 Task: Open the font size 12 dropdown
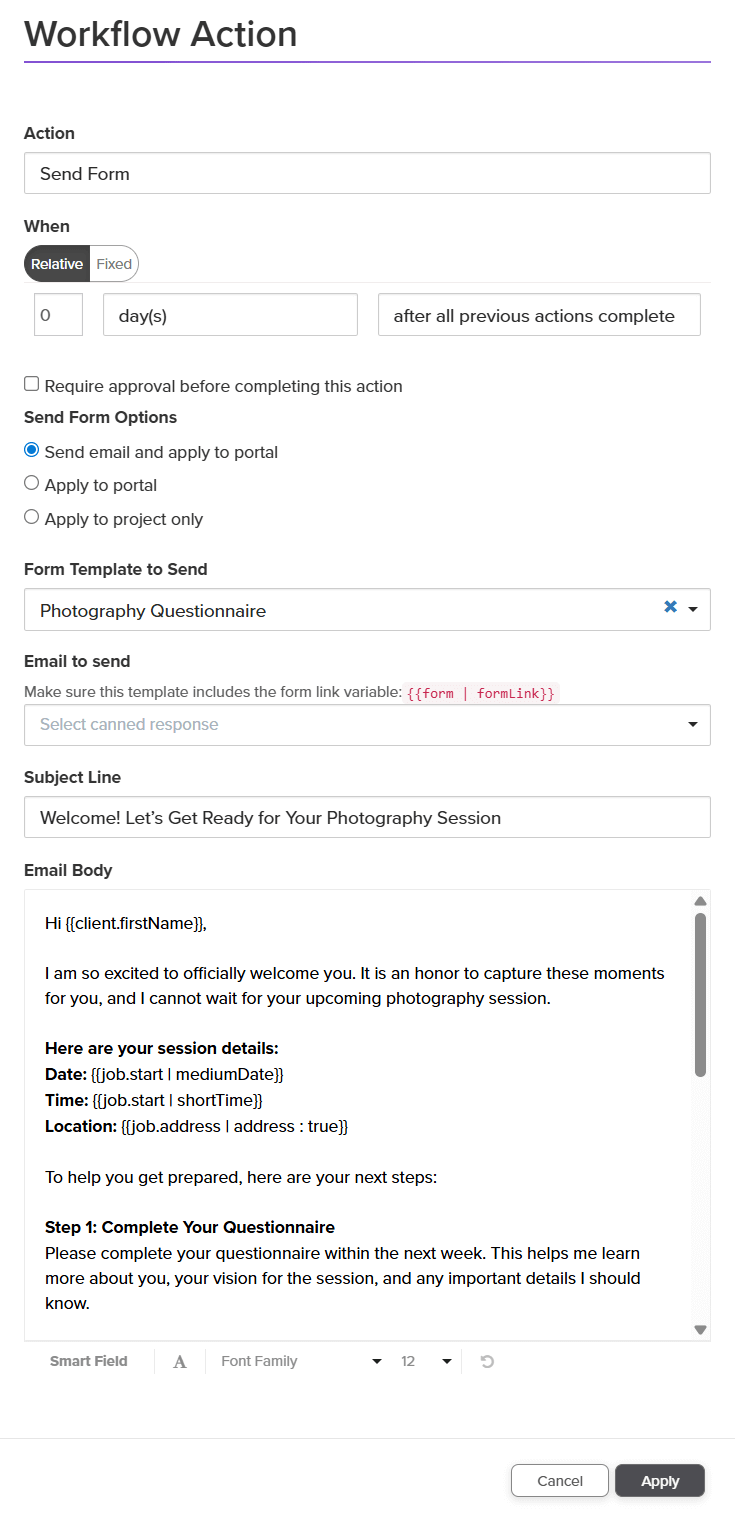[x=426, y=1361]
